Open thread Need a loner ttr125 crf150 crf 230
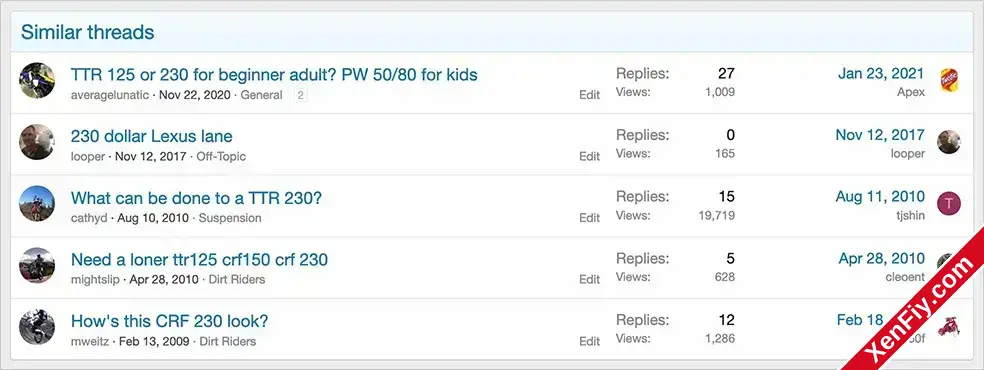Image resolution: width=984 pixels, height=370 pixels. coord(200,260)
